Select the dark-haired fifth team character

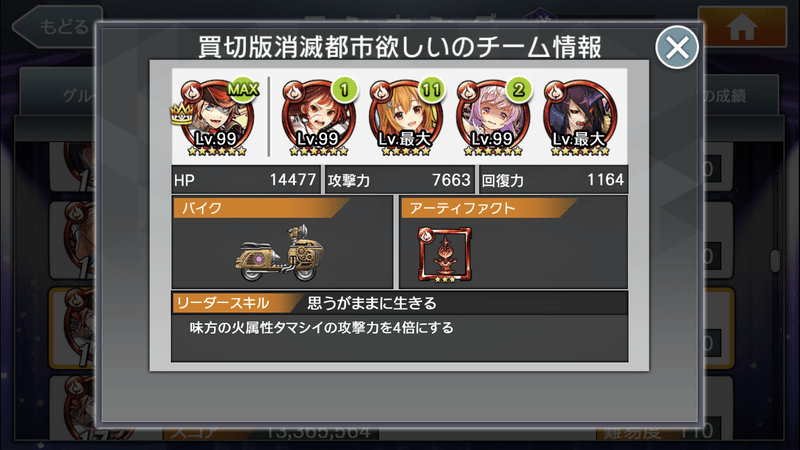pyautogui.click(x=580, y=117)
